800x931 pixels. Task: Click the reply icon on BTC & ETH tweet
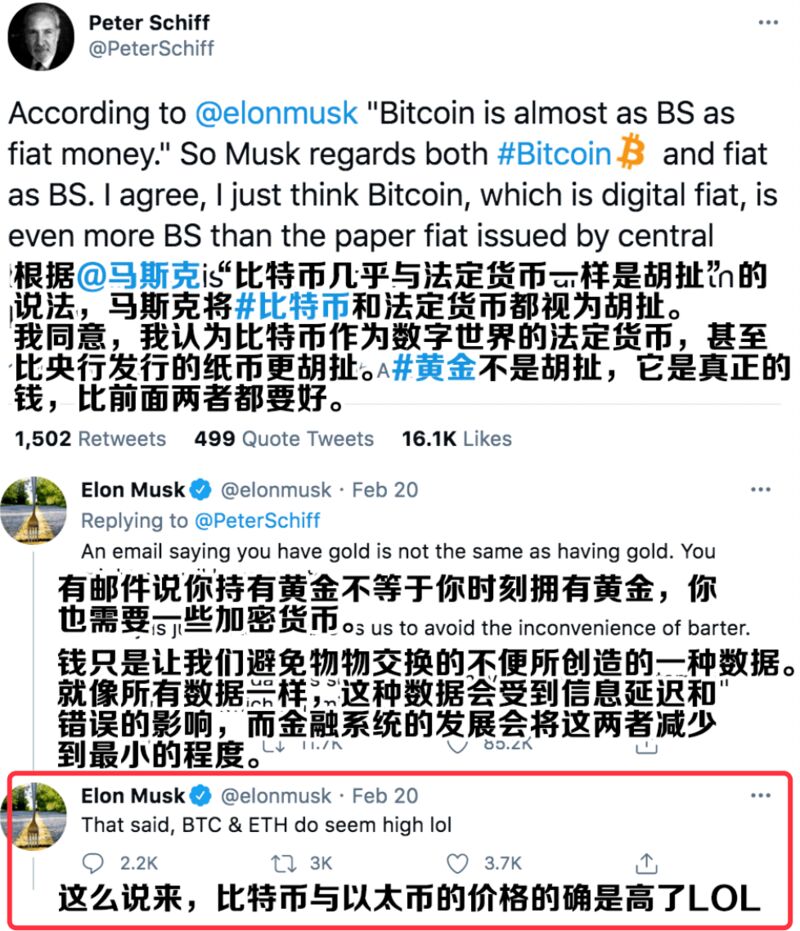click(x=90, y=862)
